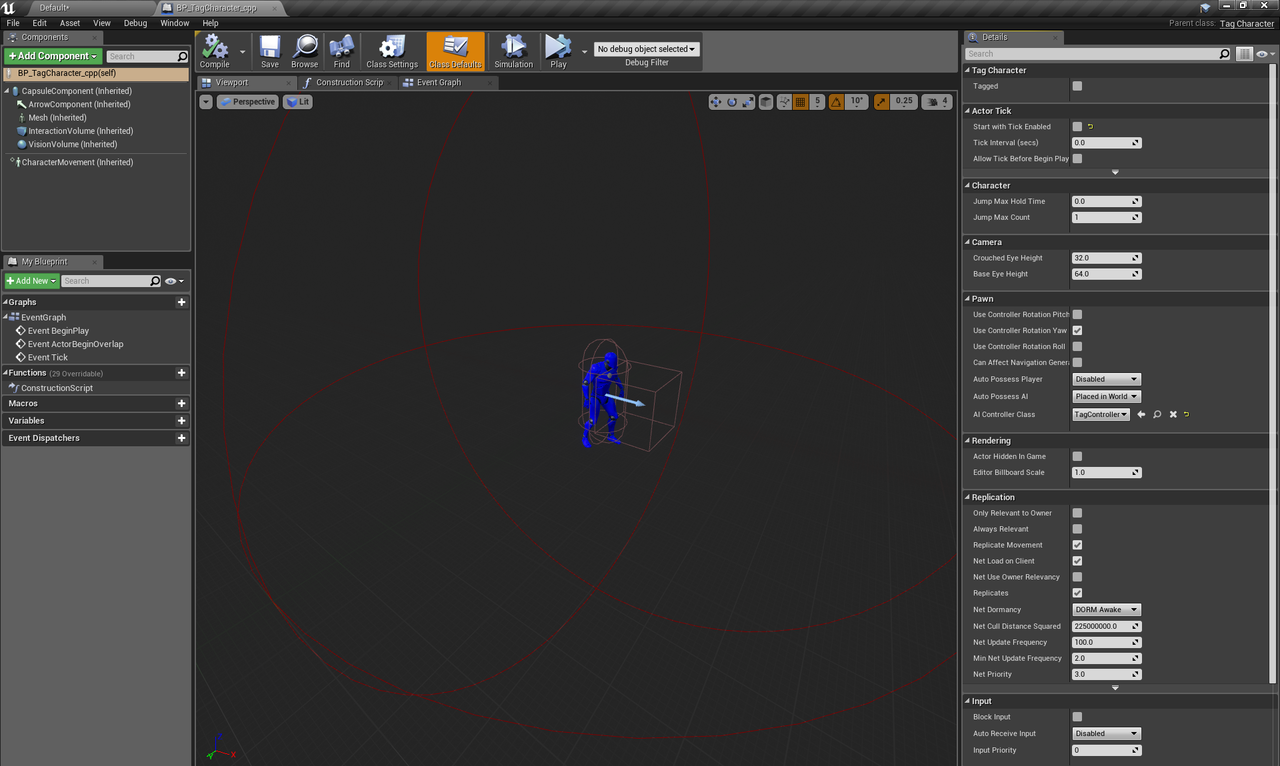This screenshot has height=766, width=1280.
Task: Switch to the Event Graph tab
Action: coord(438,82)
